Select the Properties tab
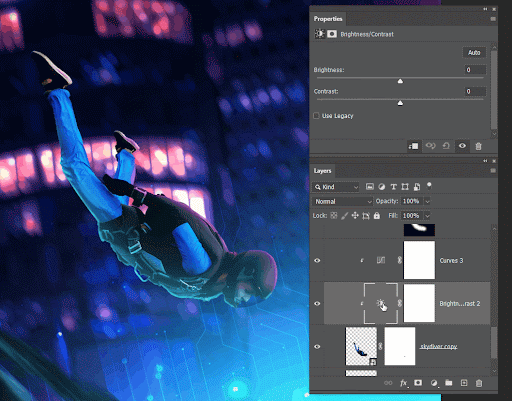The width and height of the screenshot is (512, 401). coord(328,19)
